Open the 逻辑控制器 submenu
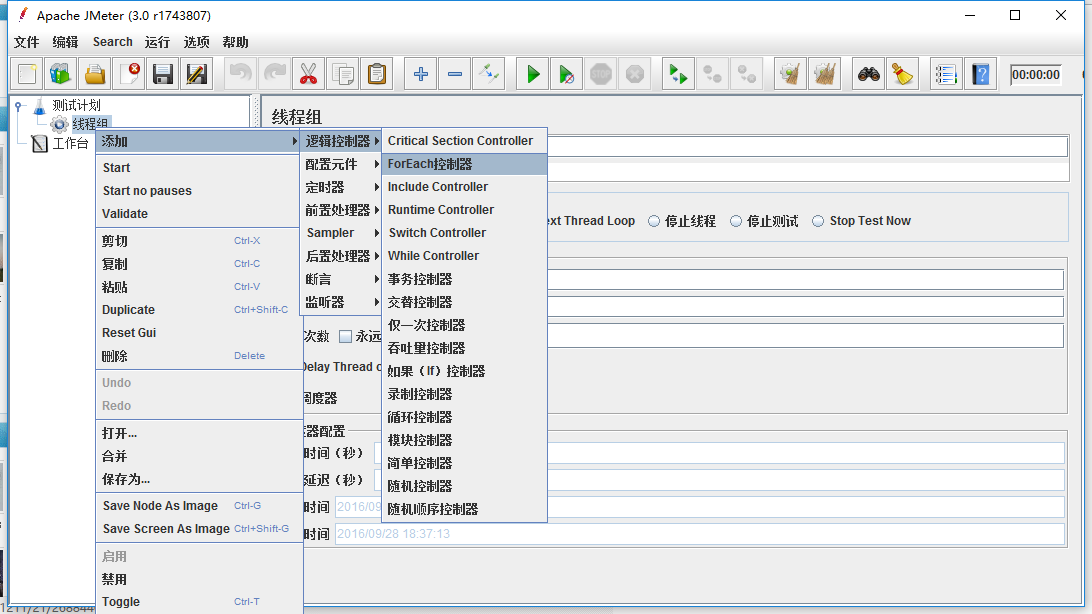Viewport: 1092px width, 614px height. pyautogui.click(x=342, y=141)
